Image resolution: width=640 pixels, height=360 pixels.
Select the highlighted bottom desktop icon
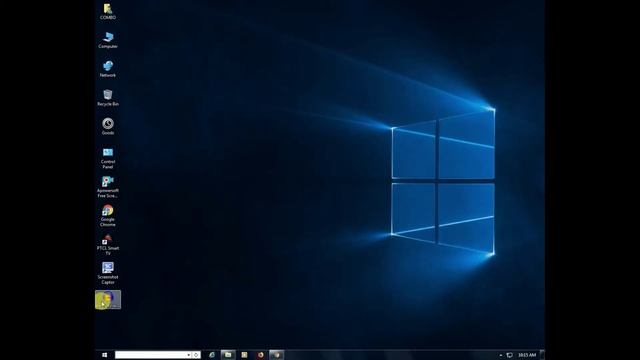tap(108, 300)
